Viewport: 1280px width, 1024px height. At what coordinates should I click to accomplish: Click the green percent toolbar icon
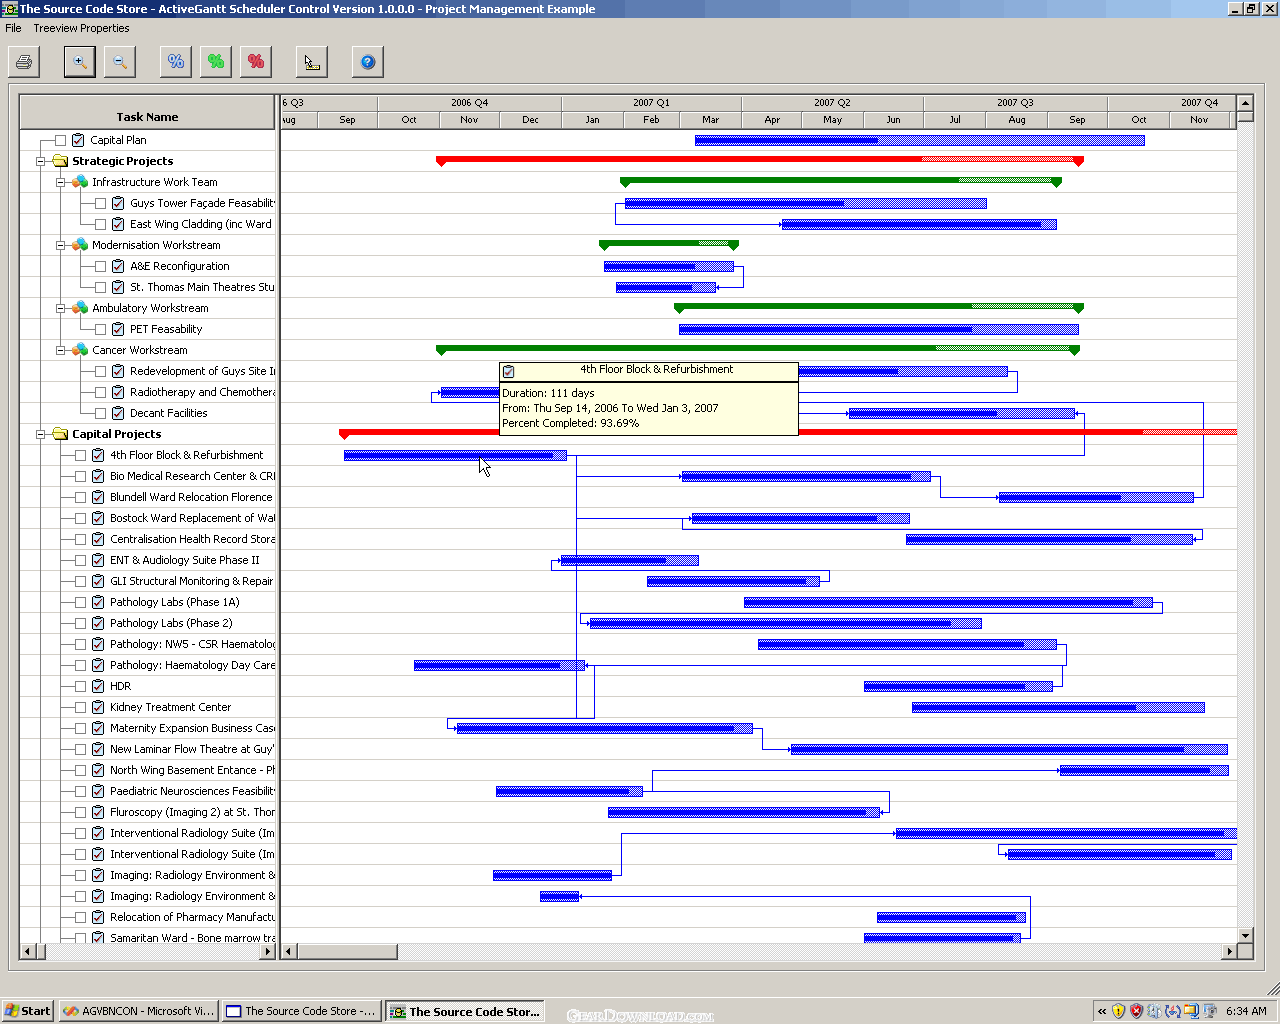[216, 62]
